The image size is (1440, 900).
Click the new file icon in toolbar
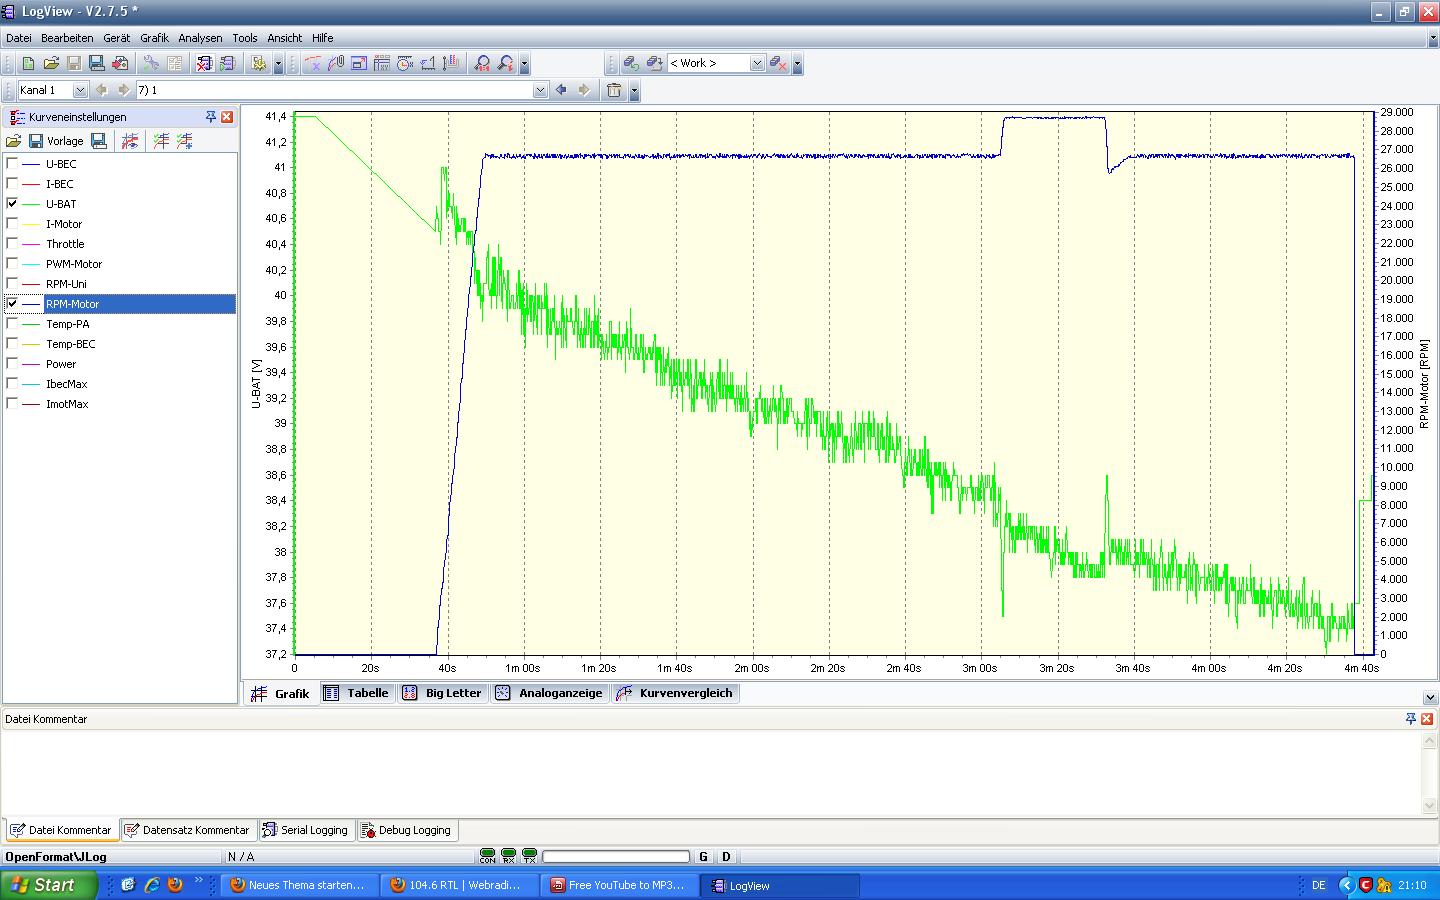28,63
